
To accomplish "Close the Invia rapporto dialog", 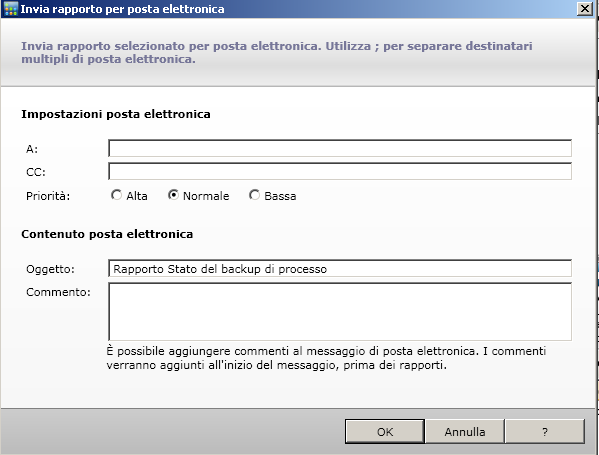I will (x=584, y=8).
